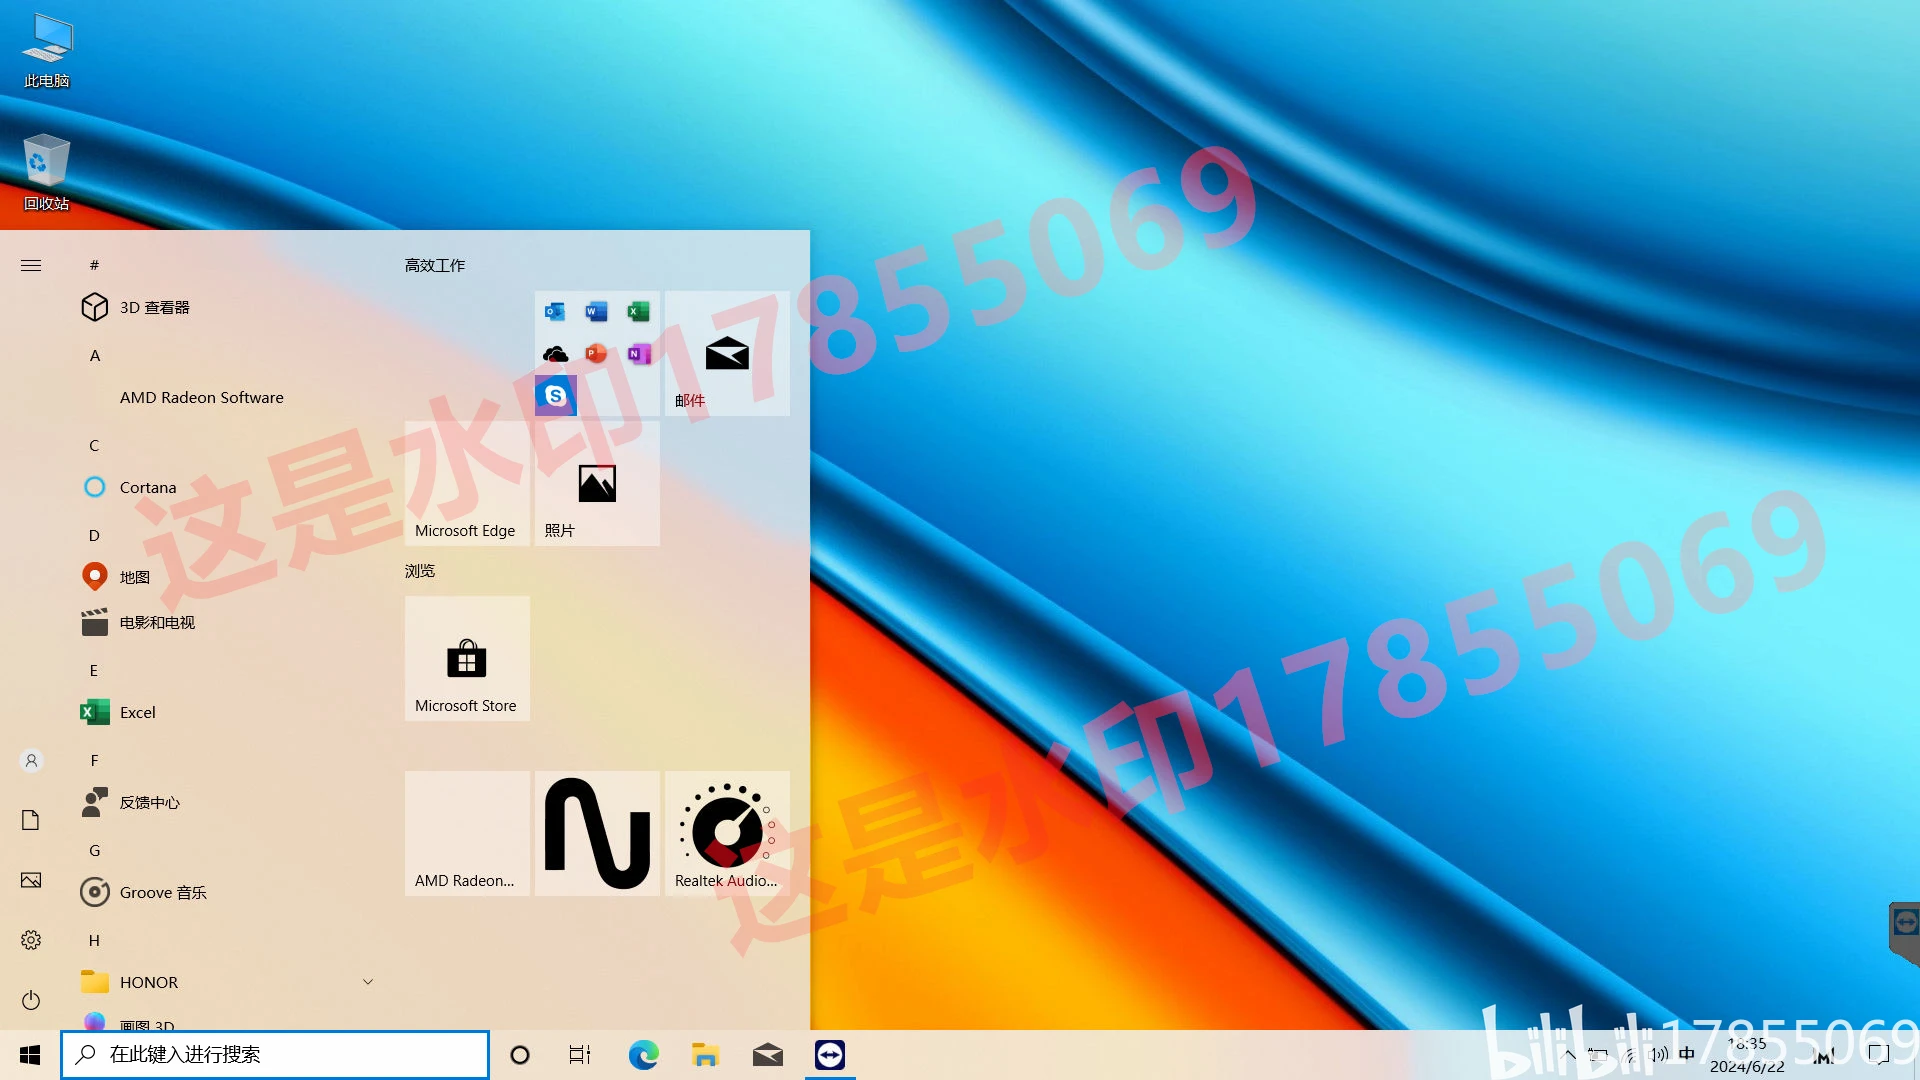Open the notification action center

coord(1879,1054)
